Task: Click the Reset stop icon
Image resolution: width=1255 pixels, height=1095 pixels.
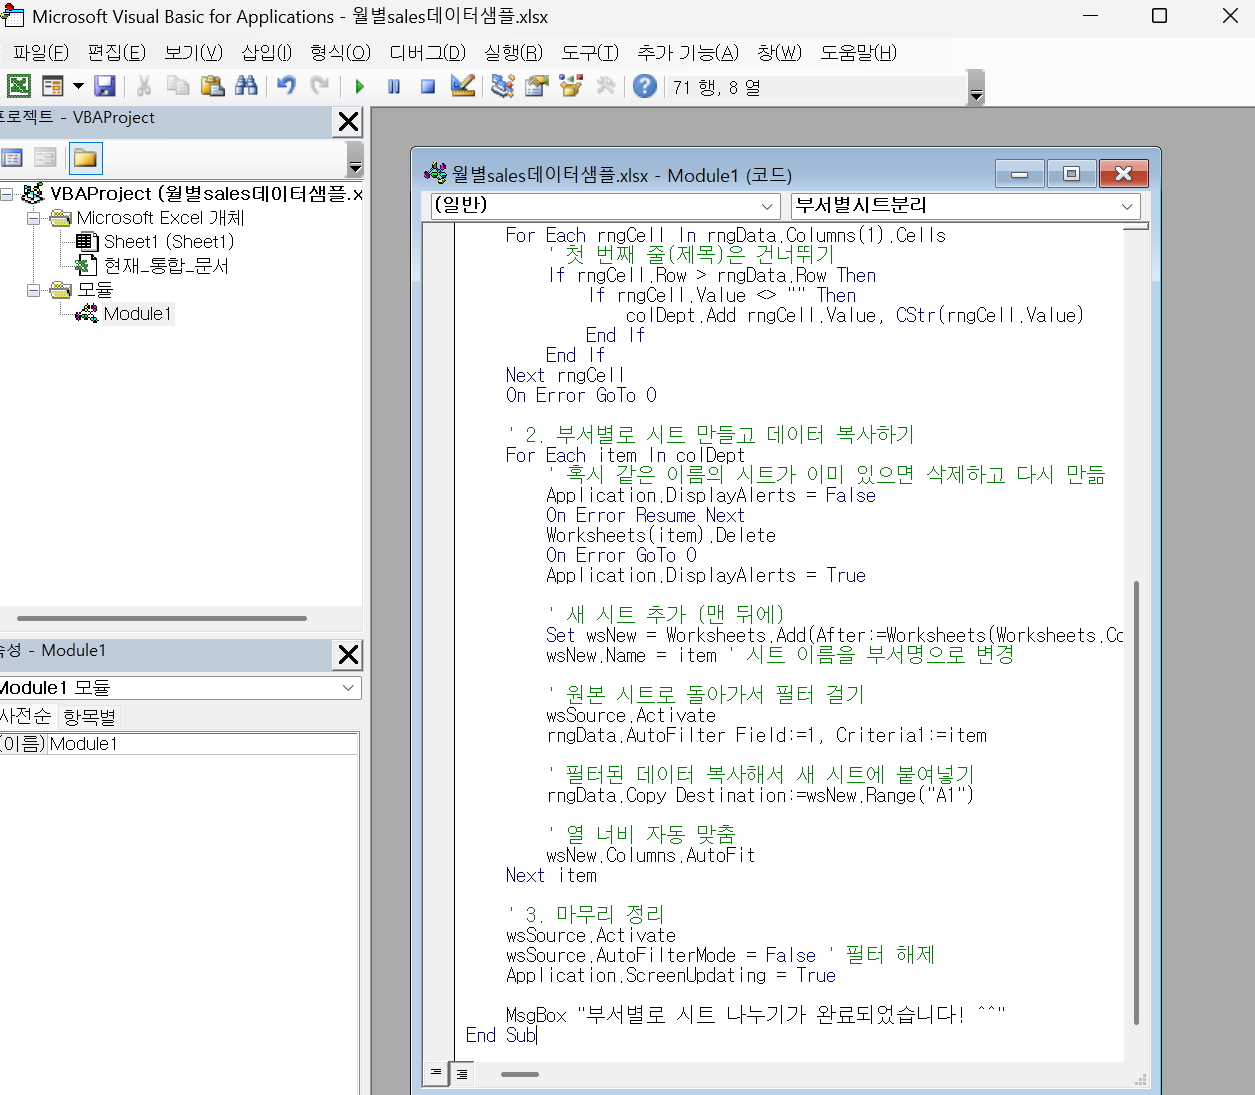Action: 428,87
